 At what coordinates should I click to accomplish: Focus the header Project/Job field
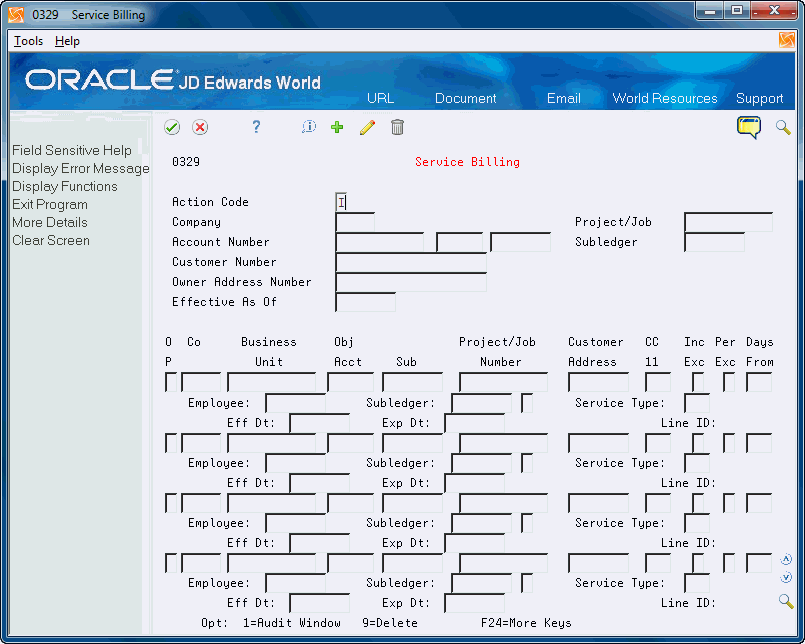pos(728,222)
